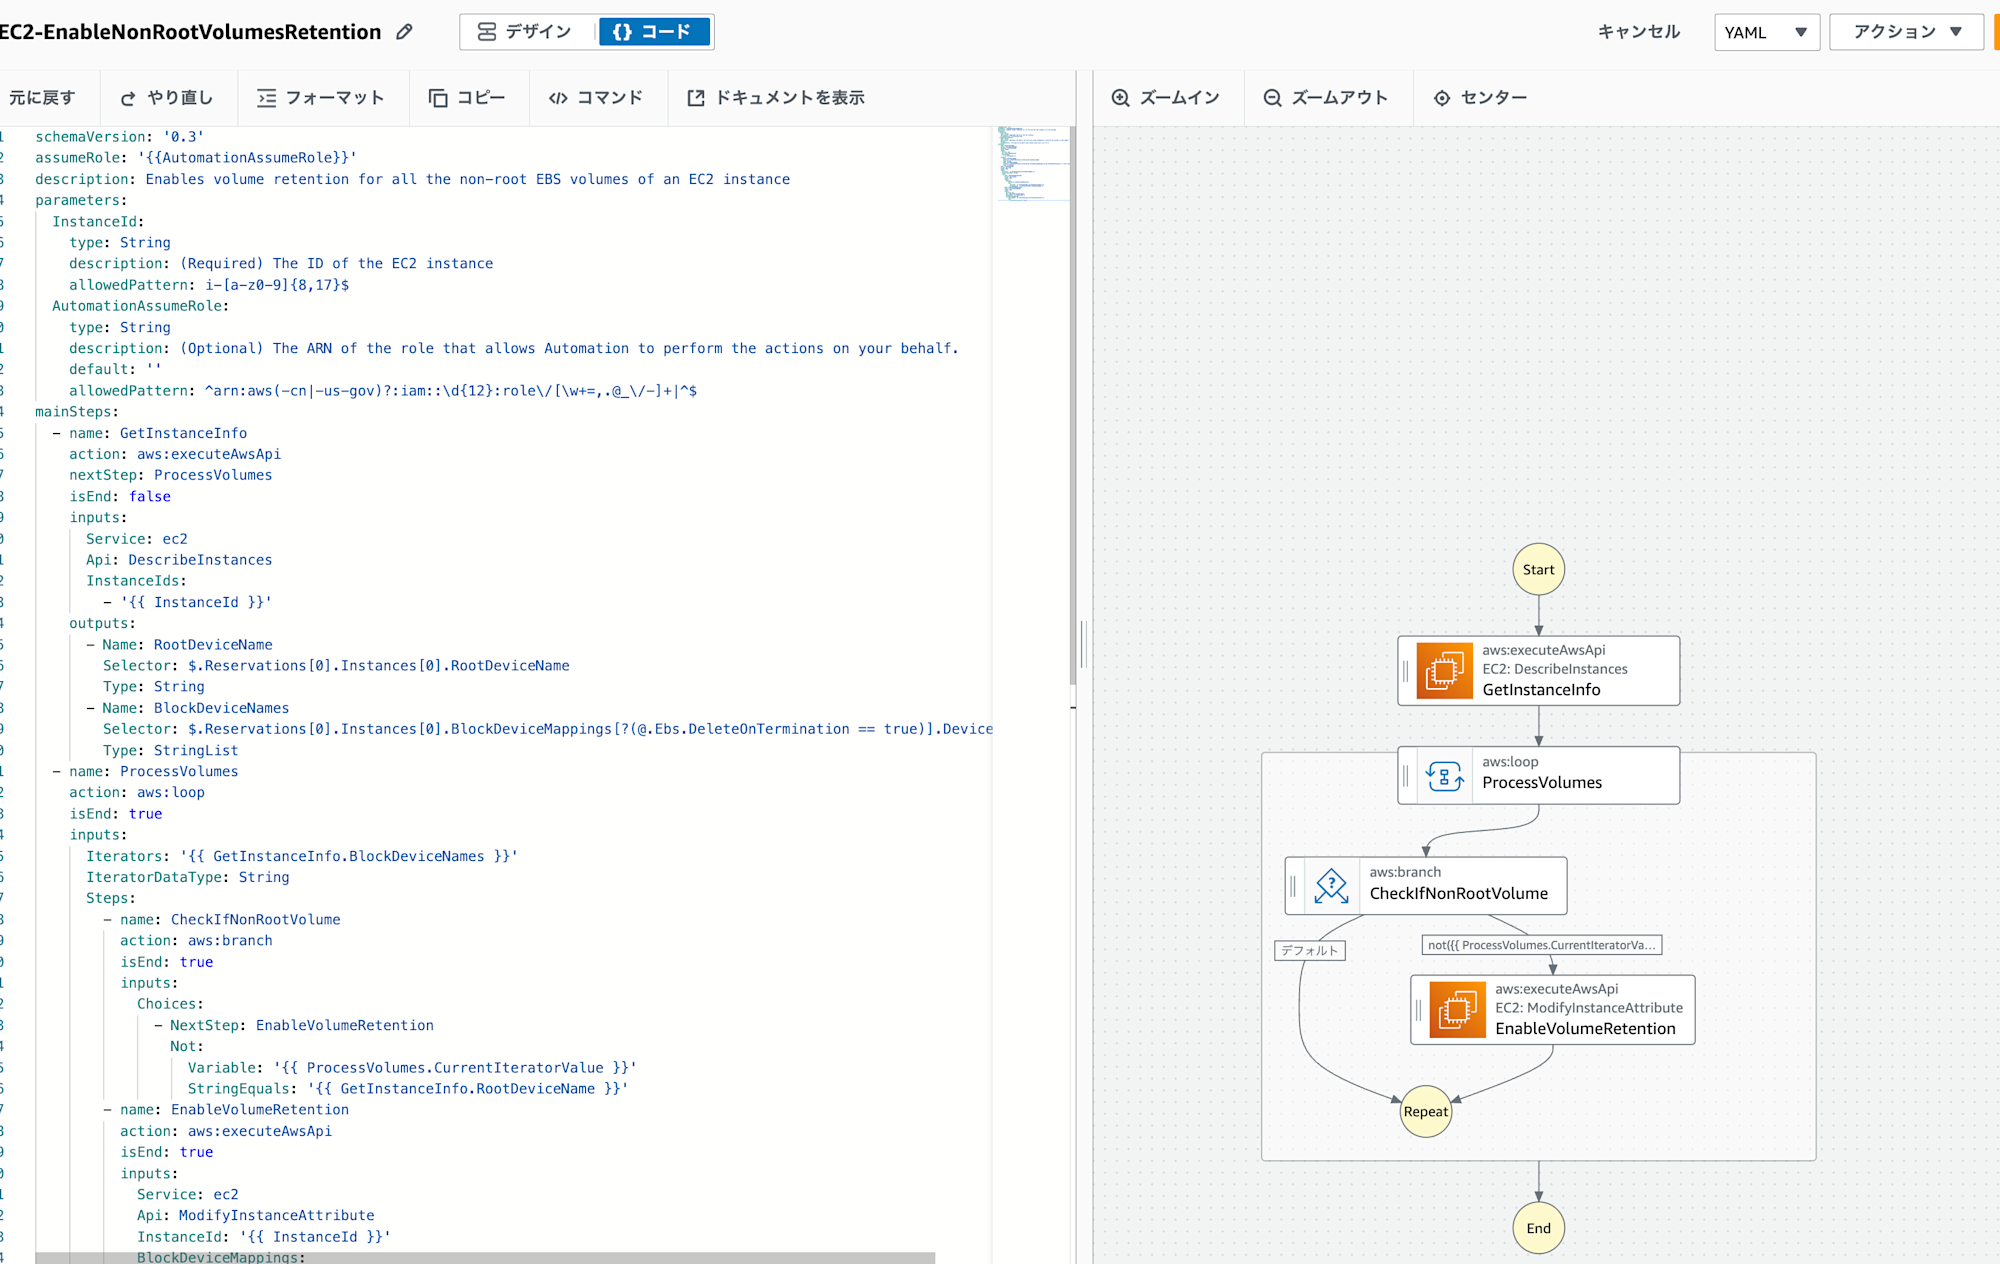Switch to the デザイン design view

pos(526,32)
